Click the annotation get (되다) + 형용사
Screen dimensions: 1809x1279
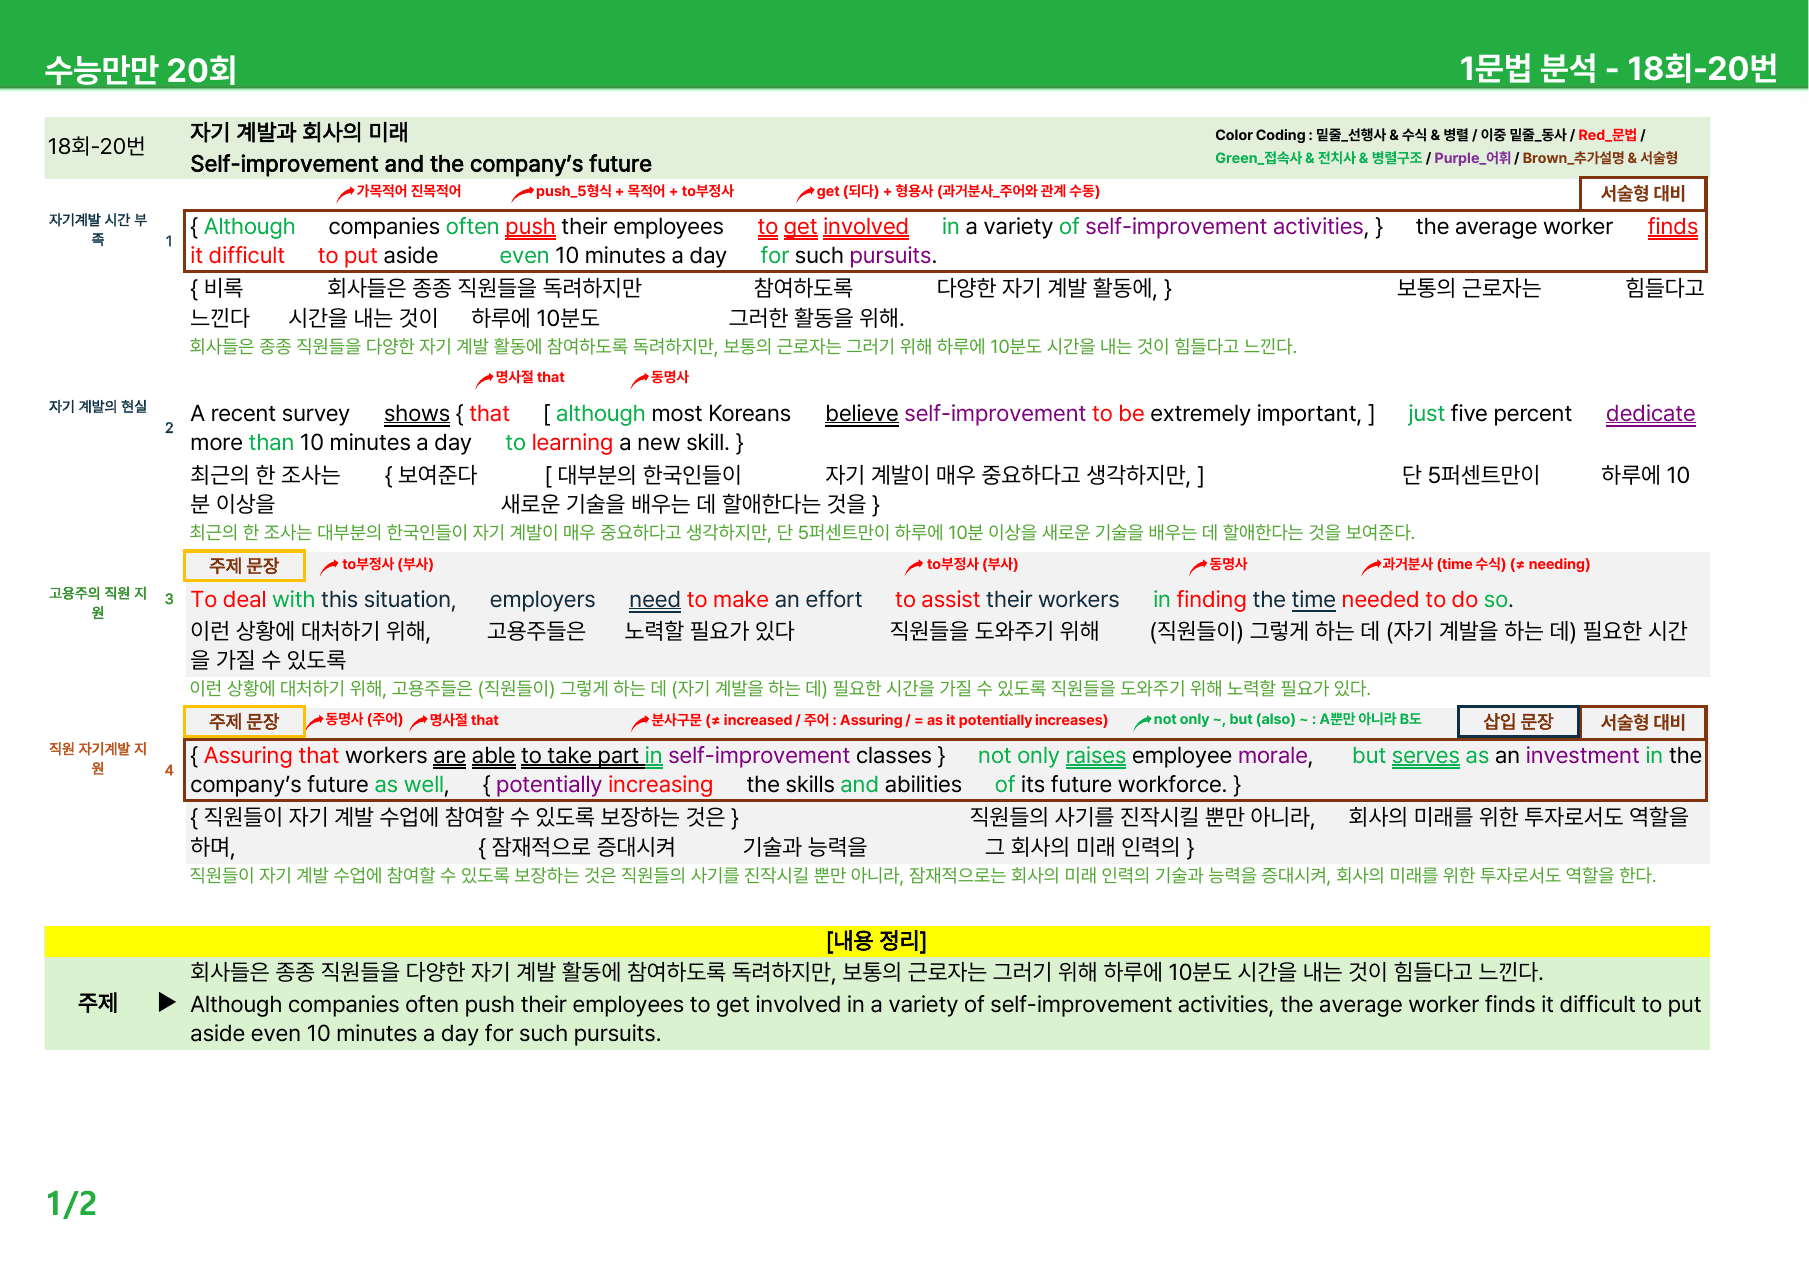tap(957, 191)
